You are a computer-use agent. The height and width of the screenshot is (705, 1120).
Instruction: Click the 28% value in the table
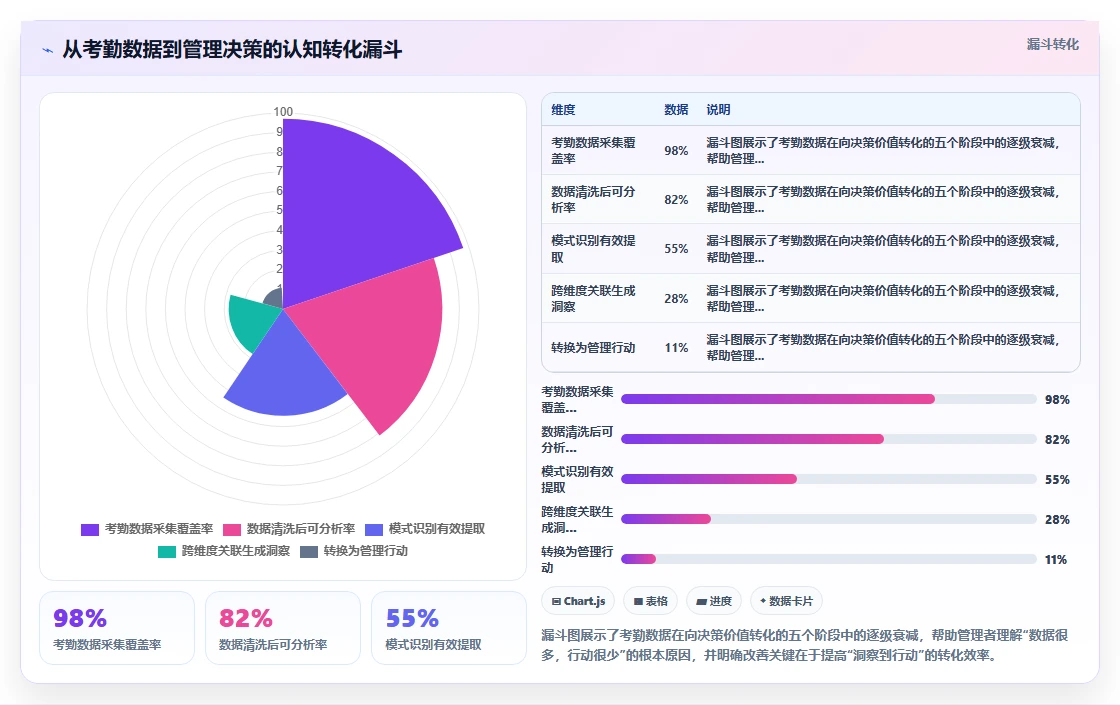[x=676, y=299]
